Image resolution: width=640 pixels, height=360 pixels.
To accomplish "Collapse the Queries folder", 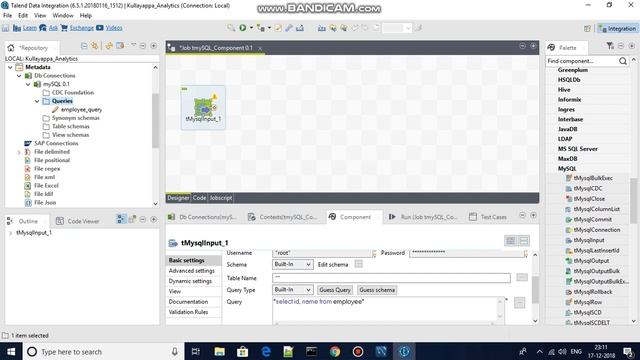I will (x=37, y=101).
